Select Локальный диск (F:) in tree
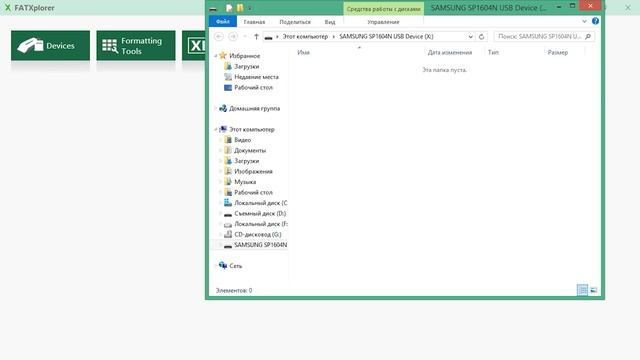 click(260, 224)
